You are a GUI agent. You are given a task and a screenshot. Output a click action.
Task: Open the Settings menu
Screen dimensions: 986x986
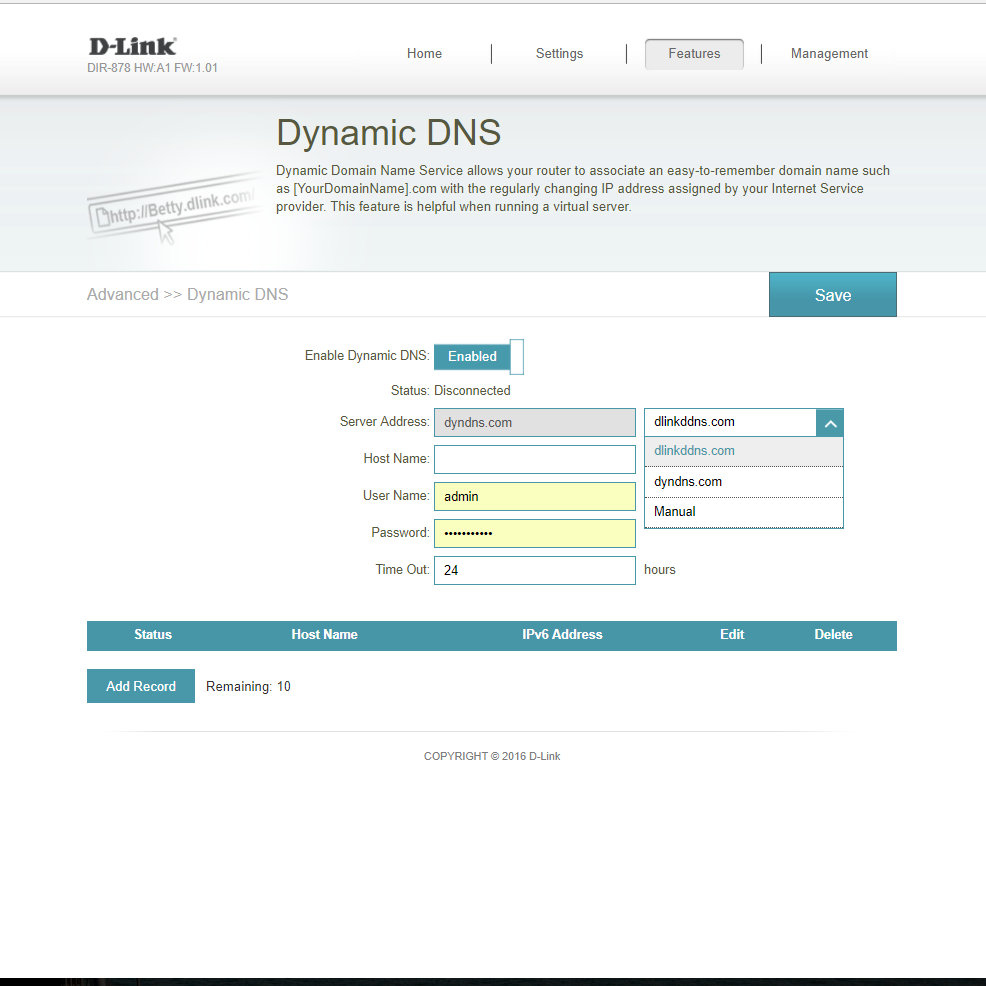(559, 54)
